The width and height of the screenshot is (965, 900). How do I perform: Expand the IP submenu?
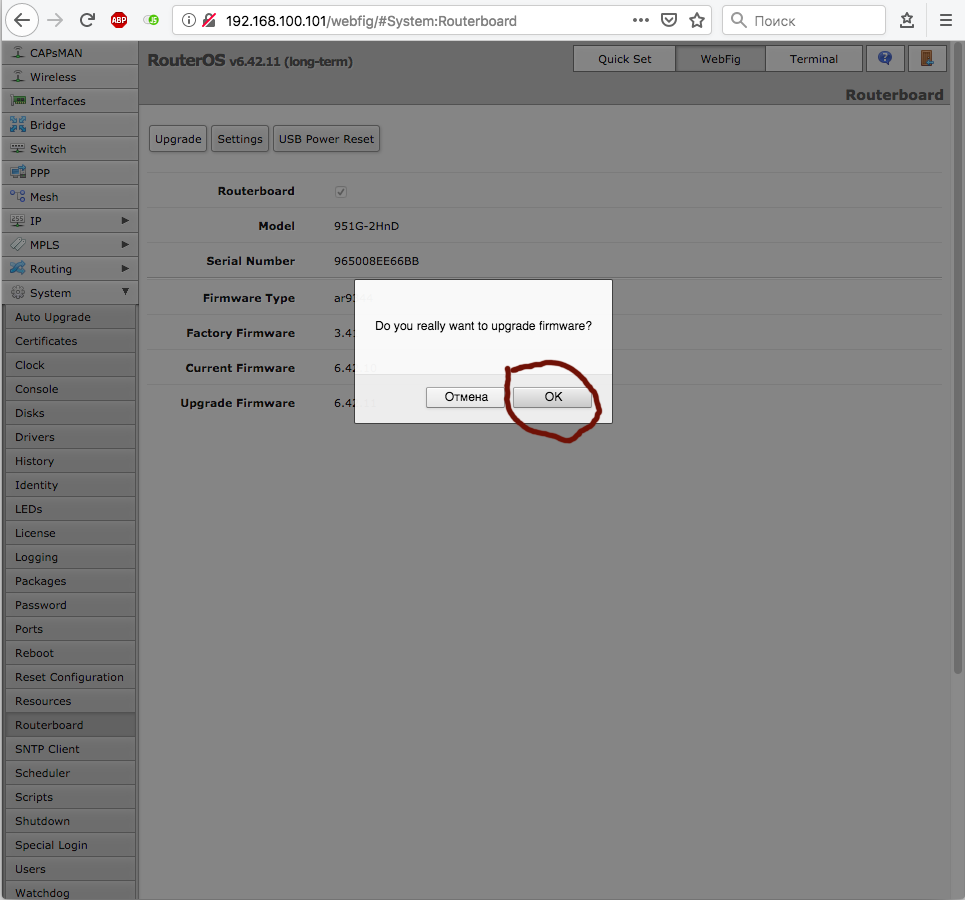click(70, 221)
